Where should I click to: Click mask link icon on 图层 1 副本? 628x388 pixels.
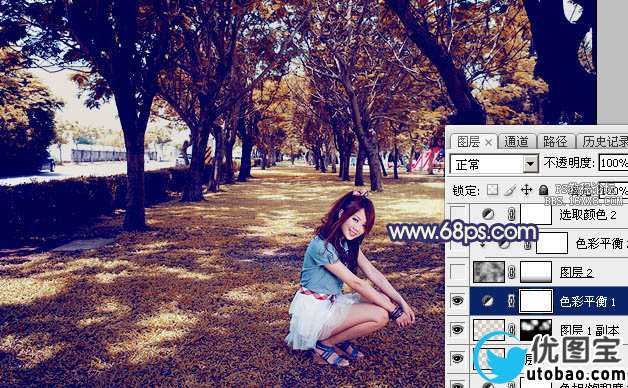[x=511, y=329]
